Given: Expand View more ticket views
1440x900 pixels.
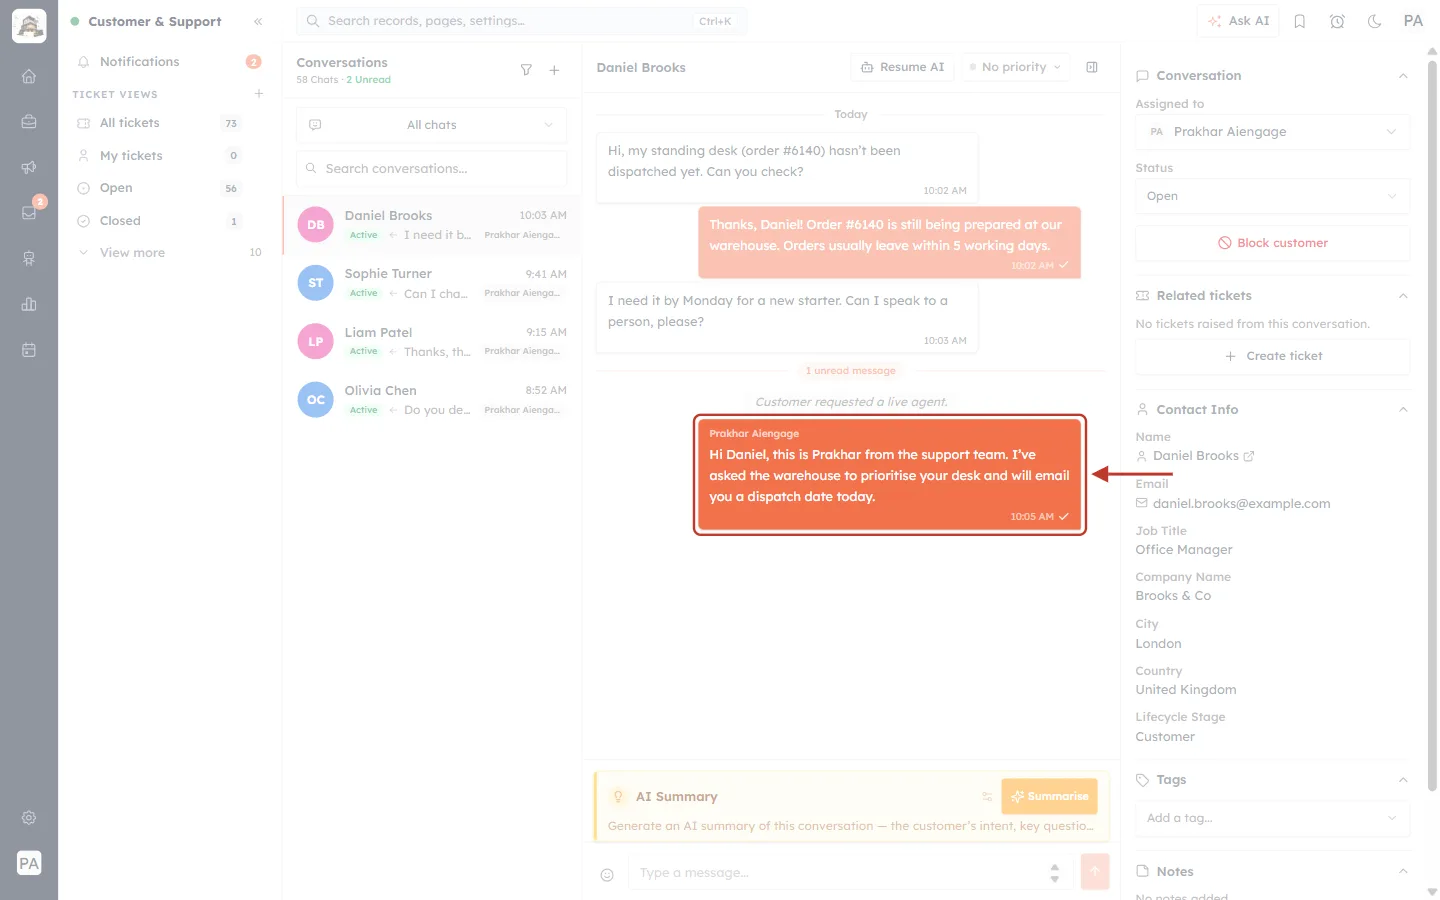Looking at the screenshot, I should [x=170, y=253].
